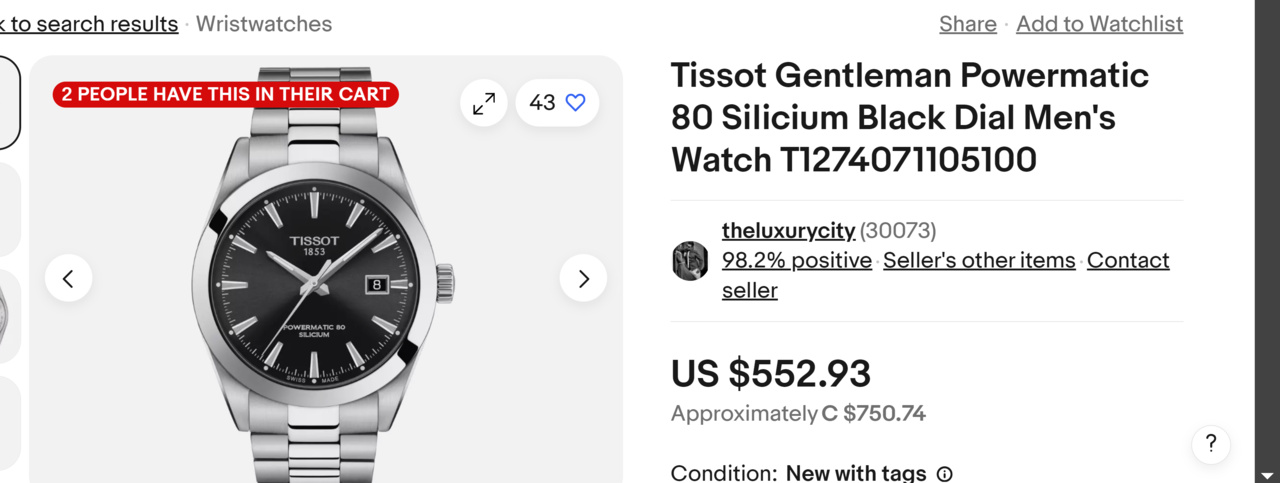Open Wristwatches breadcrumb category
1280x483 pixels.
click(264, 24)
